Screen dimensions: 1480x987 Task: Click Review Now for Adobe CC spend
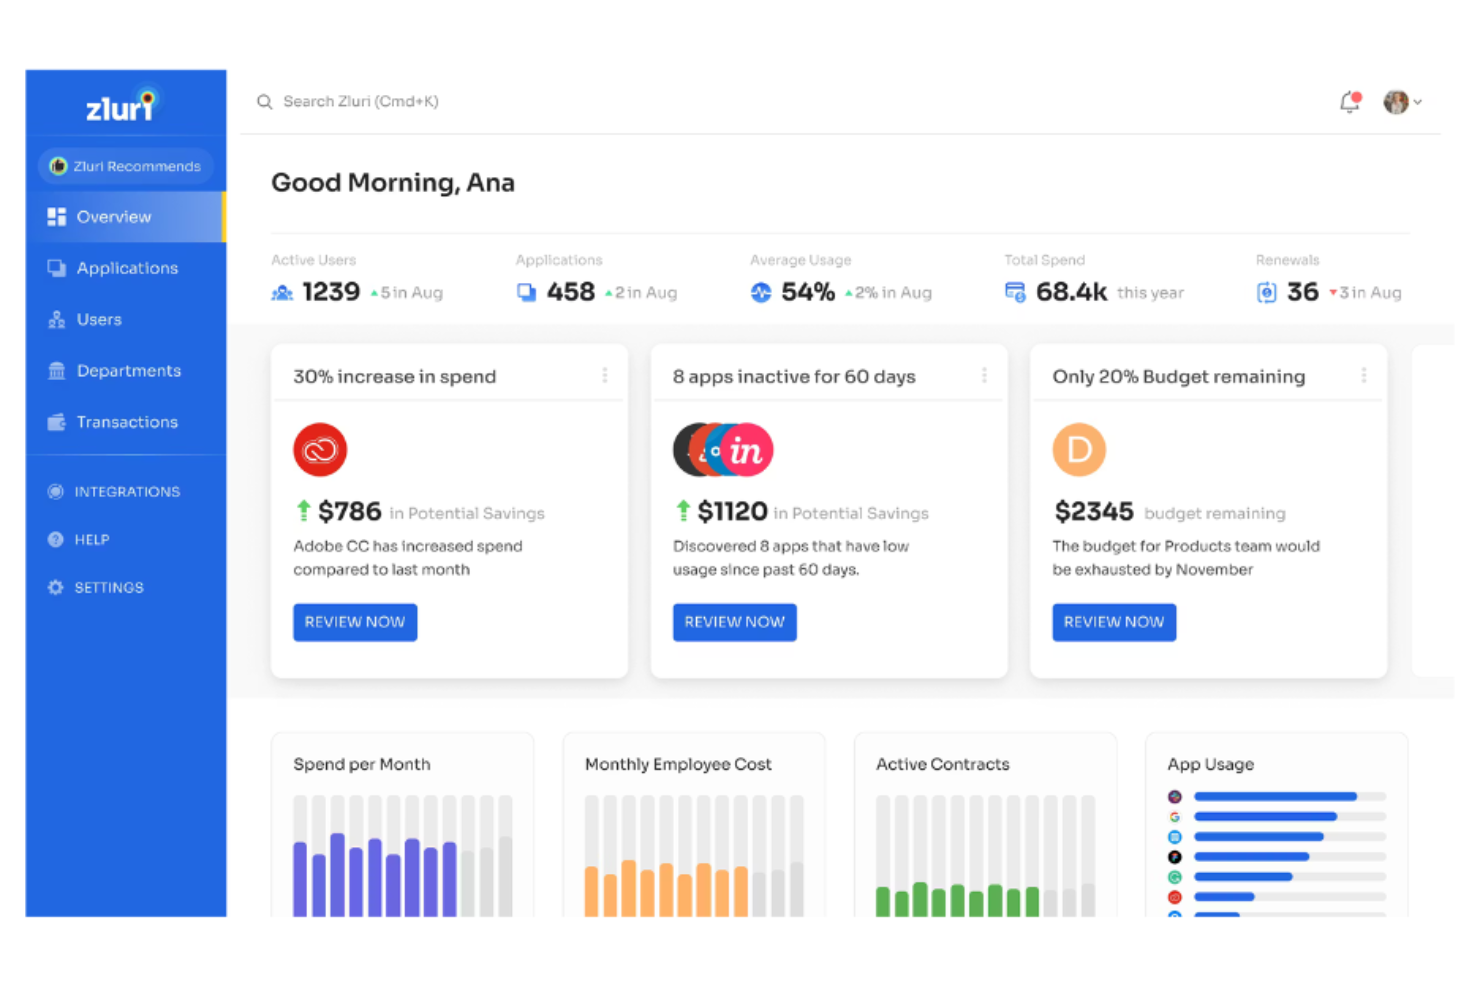pyautogui.click(x=355, y=622)
